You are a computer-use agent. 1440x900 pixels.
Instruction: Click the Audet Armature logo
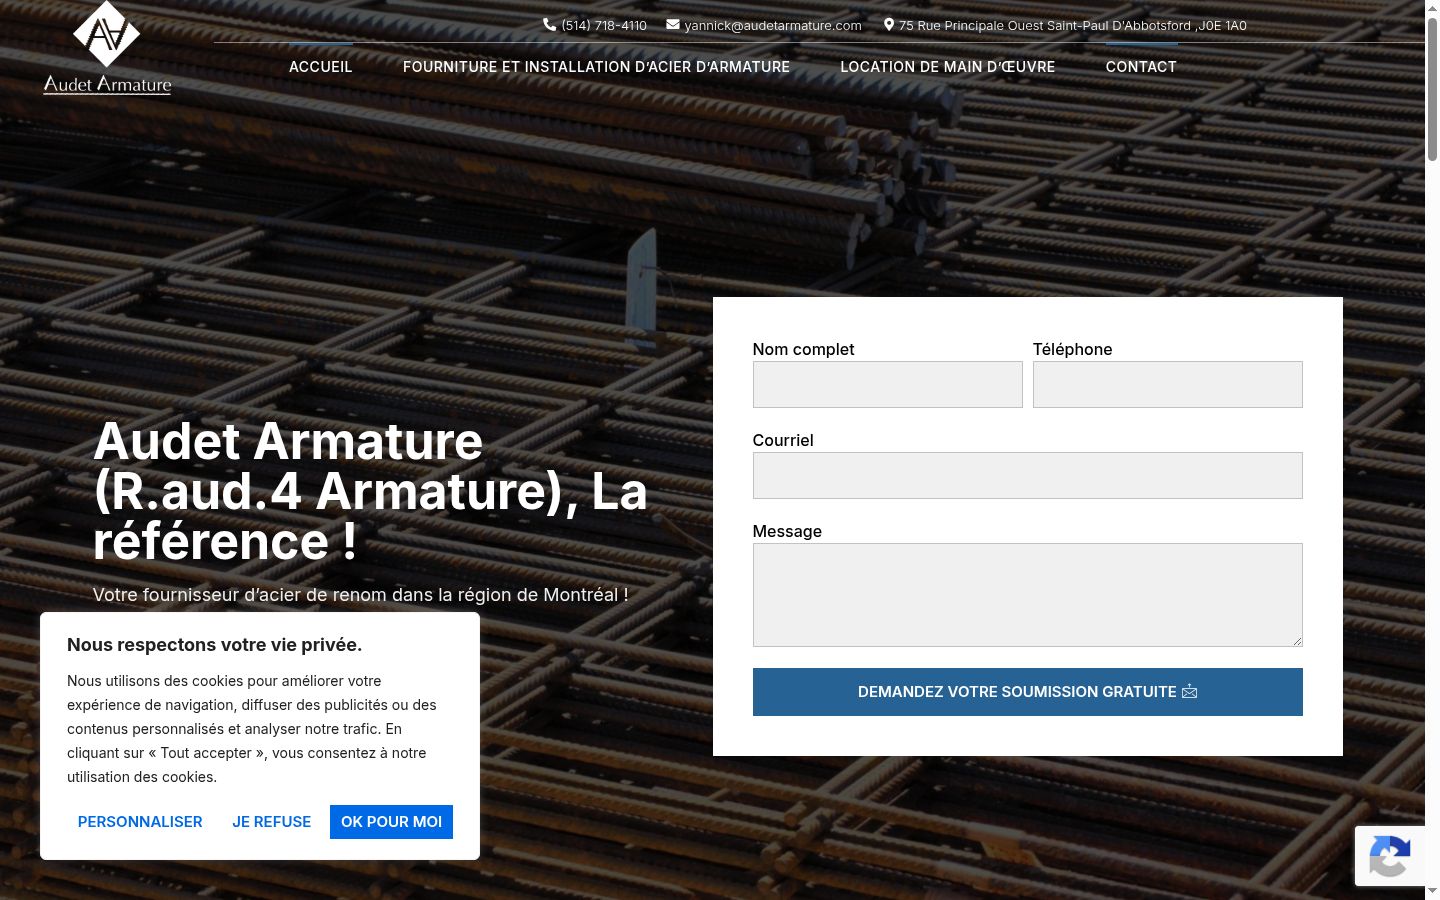(x=107, y=48)
